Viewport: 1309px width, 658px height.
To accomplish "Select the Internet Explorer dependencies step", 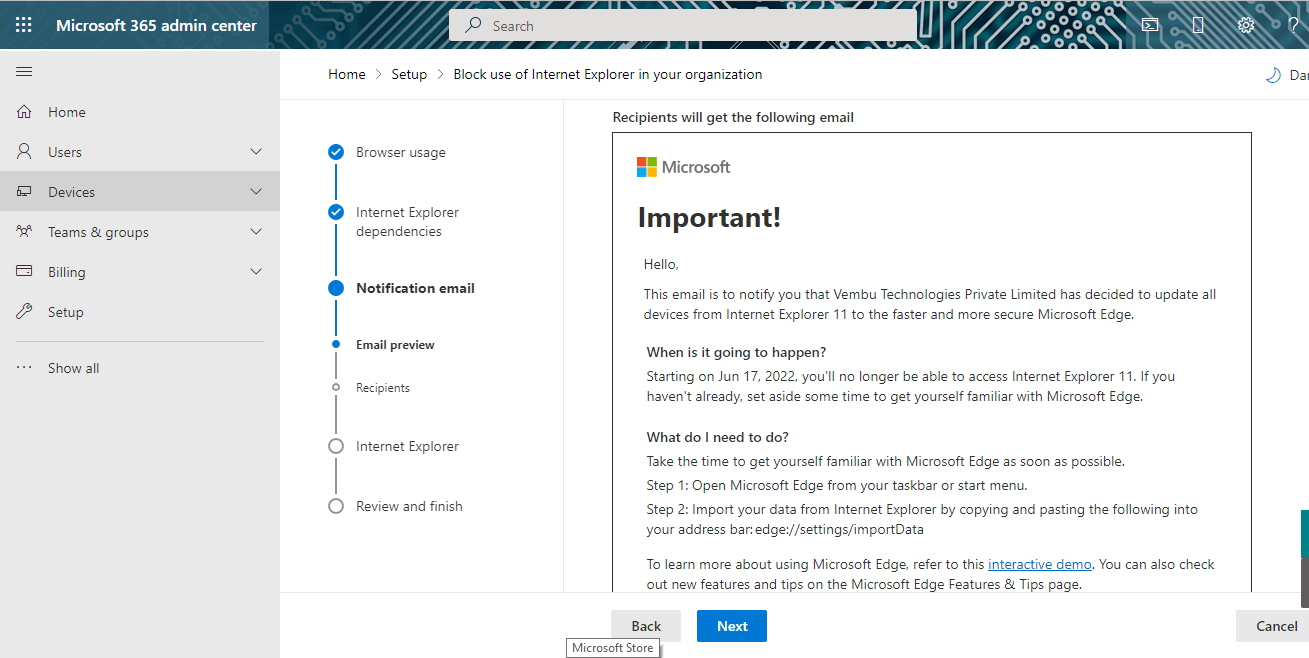I will pos(408,222).
